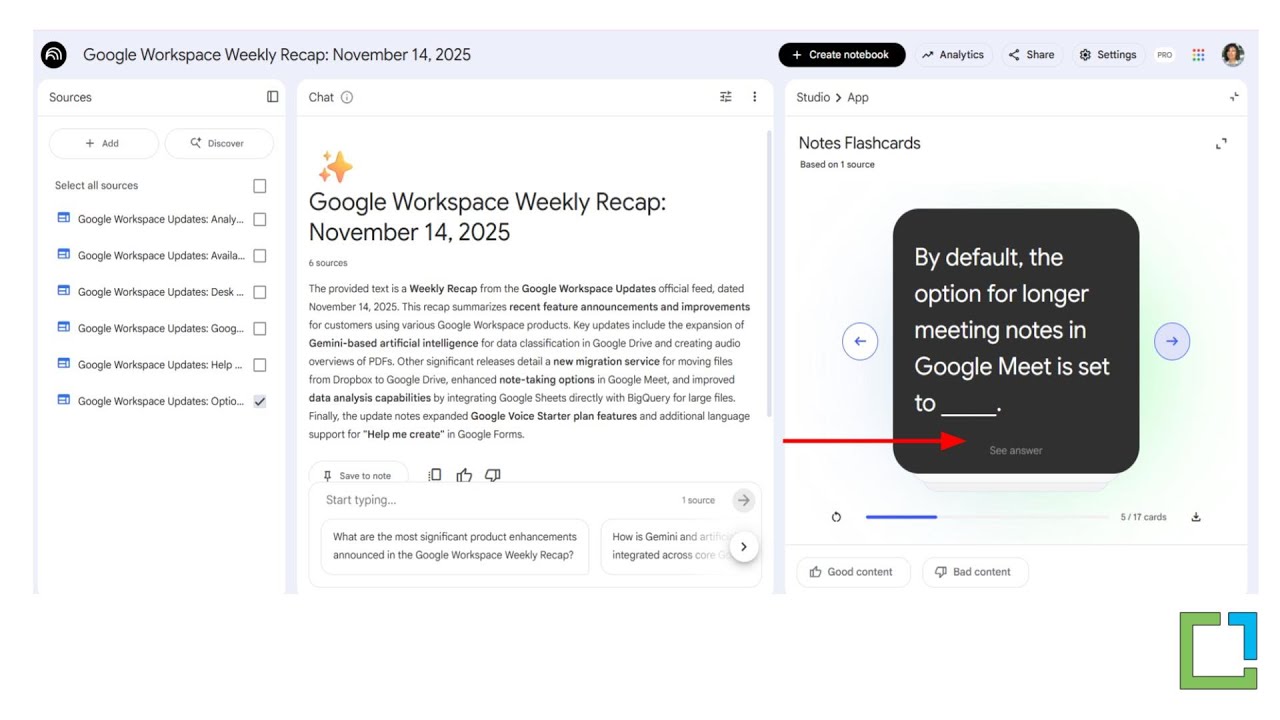Navigate to Studio breadcrumb
This screenshot has height=720, width=1280.
[x=813, y=97]
